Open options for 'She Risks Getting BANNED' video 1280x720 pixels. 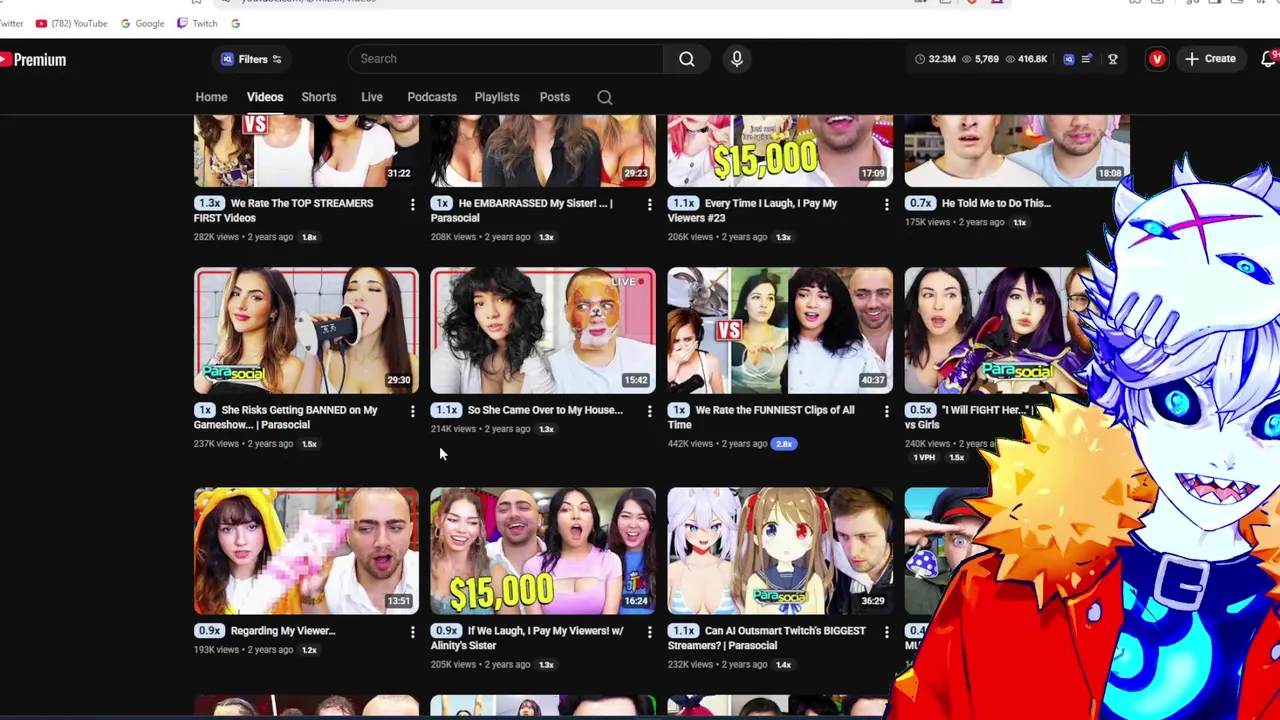[x=412, y=411]
